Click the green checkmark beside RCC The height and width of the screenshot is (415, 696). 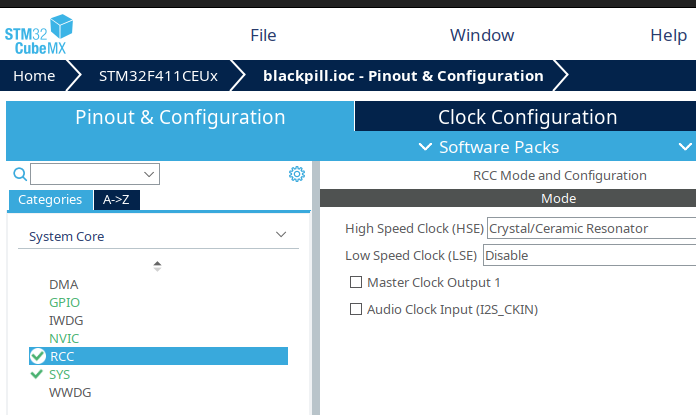tap(38, 356)
